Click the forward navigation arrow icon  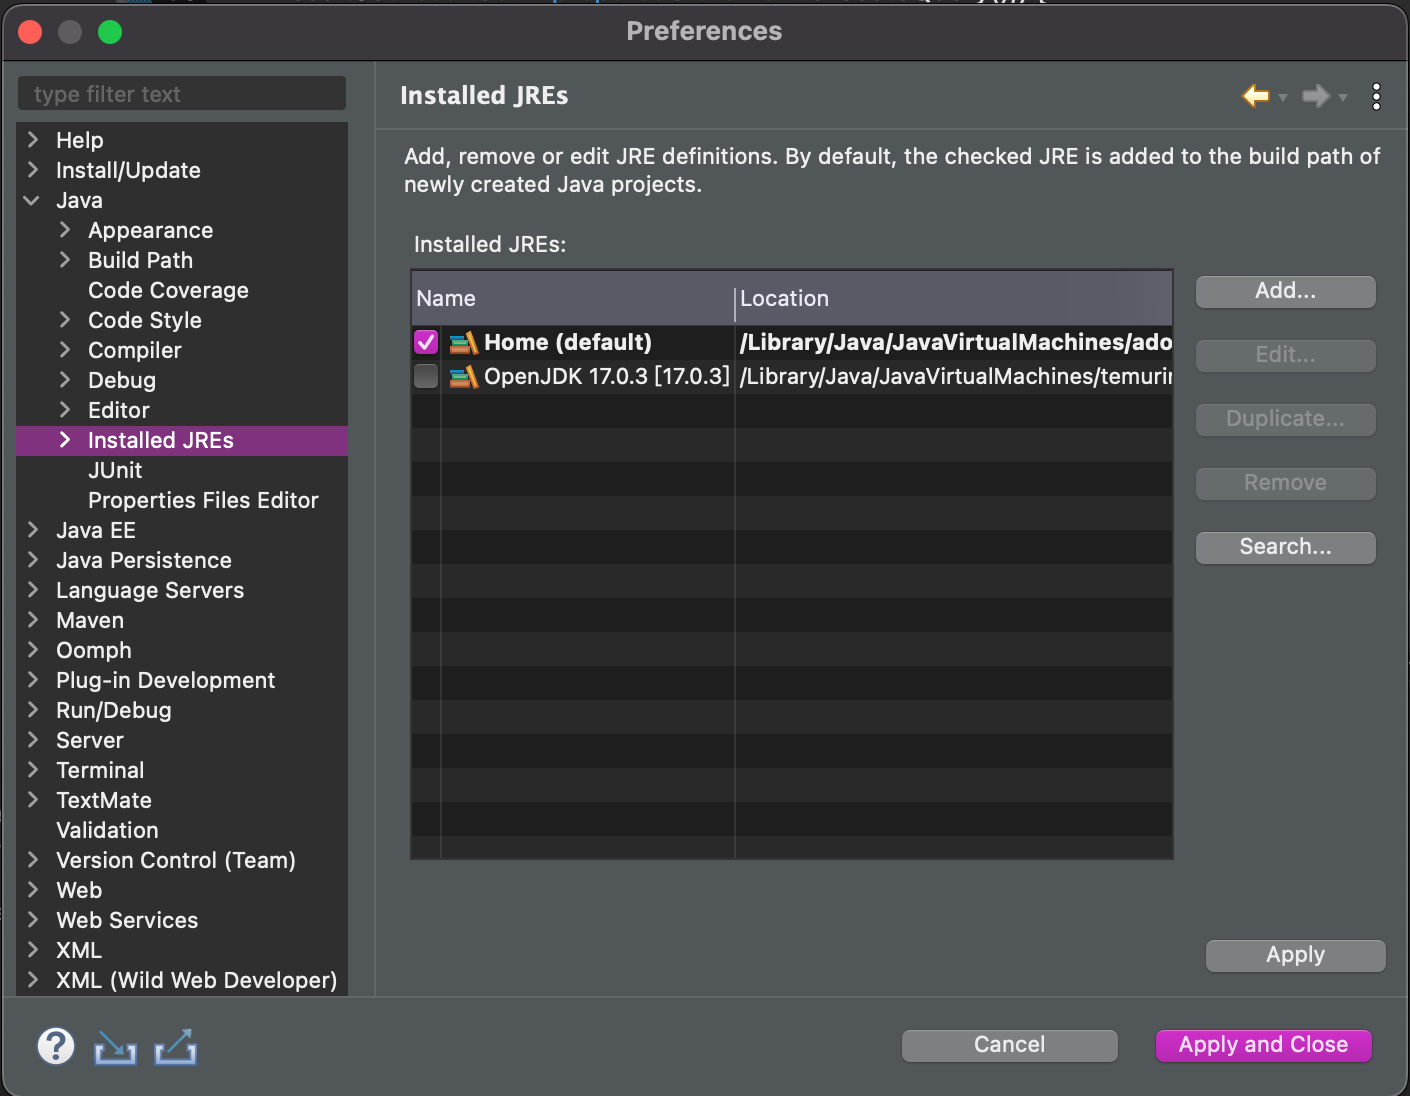pos(1317,96)
